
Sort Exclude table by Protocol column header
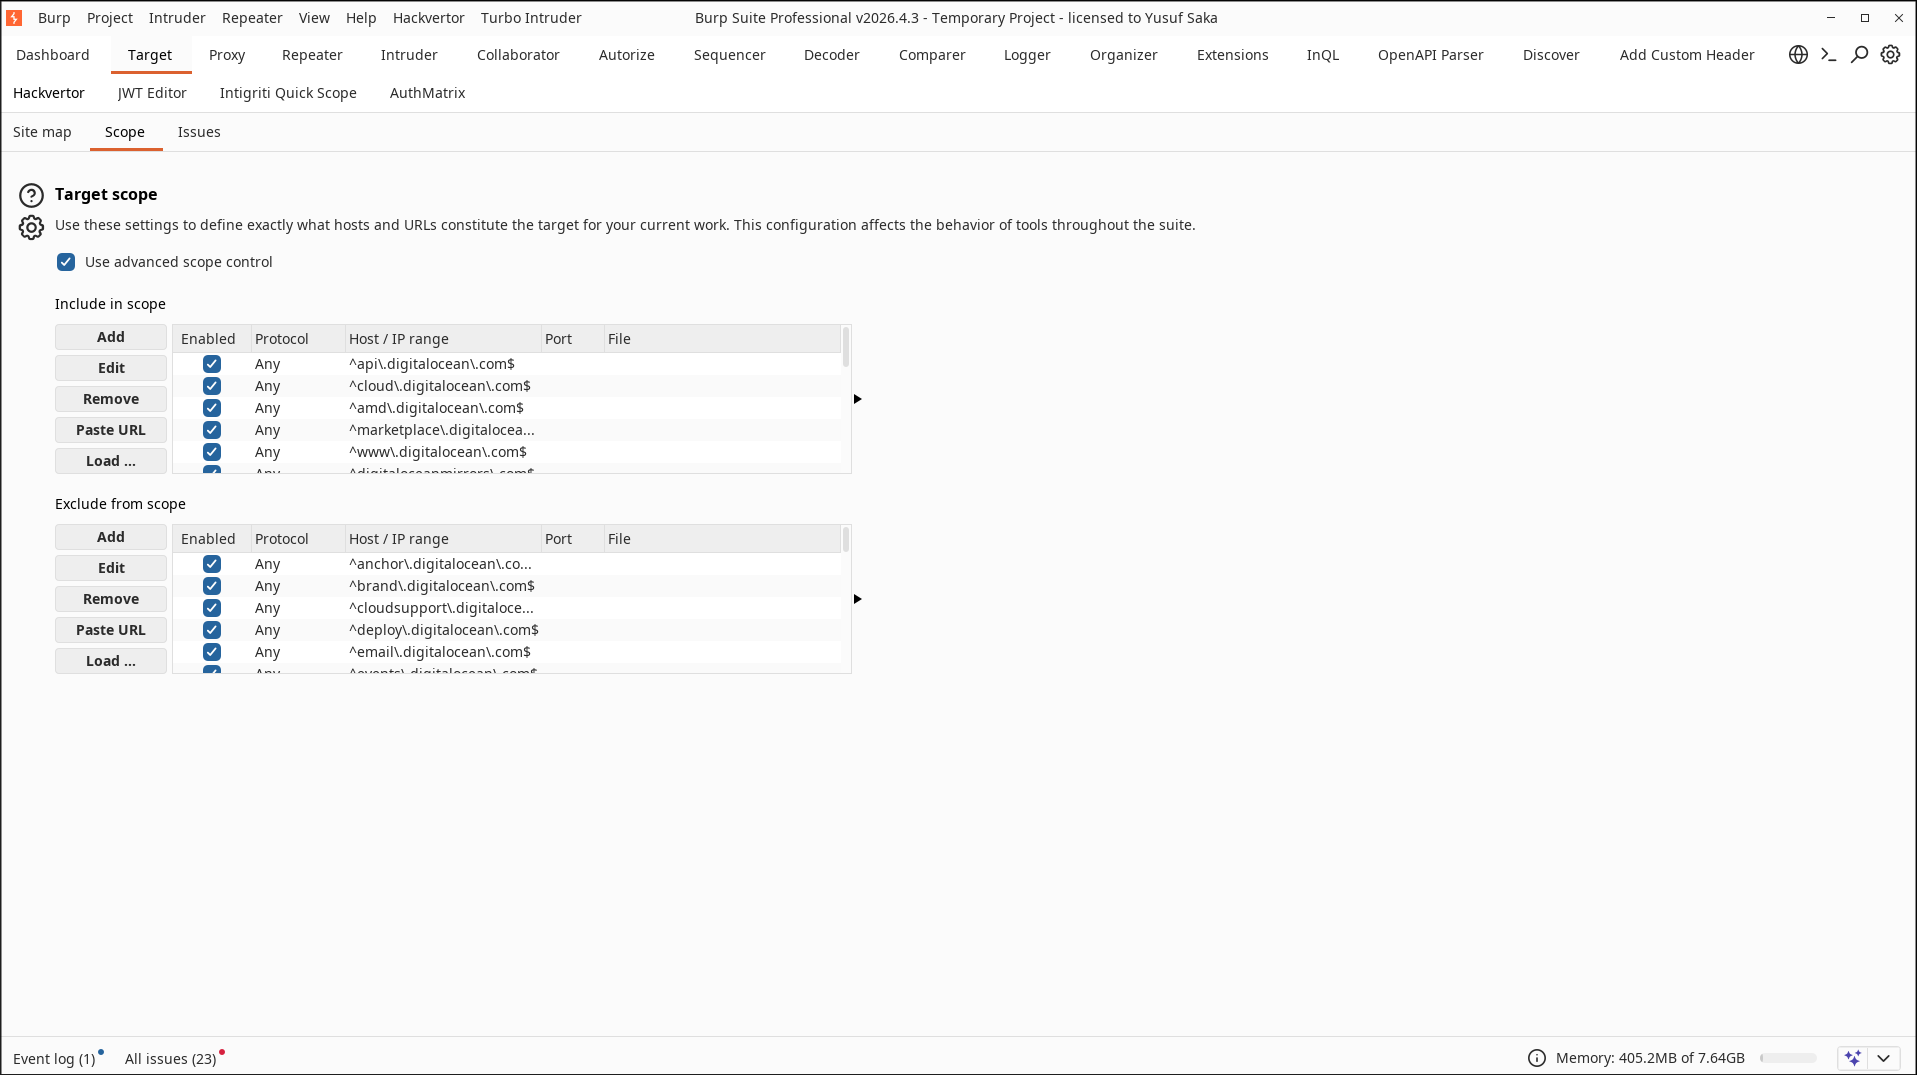pyautogui.click(x=298, y=539)
